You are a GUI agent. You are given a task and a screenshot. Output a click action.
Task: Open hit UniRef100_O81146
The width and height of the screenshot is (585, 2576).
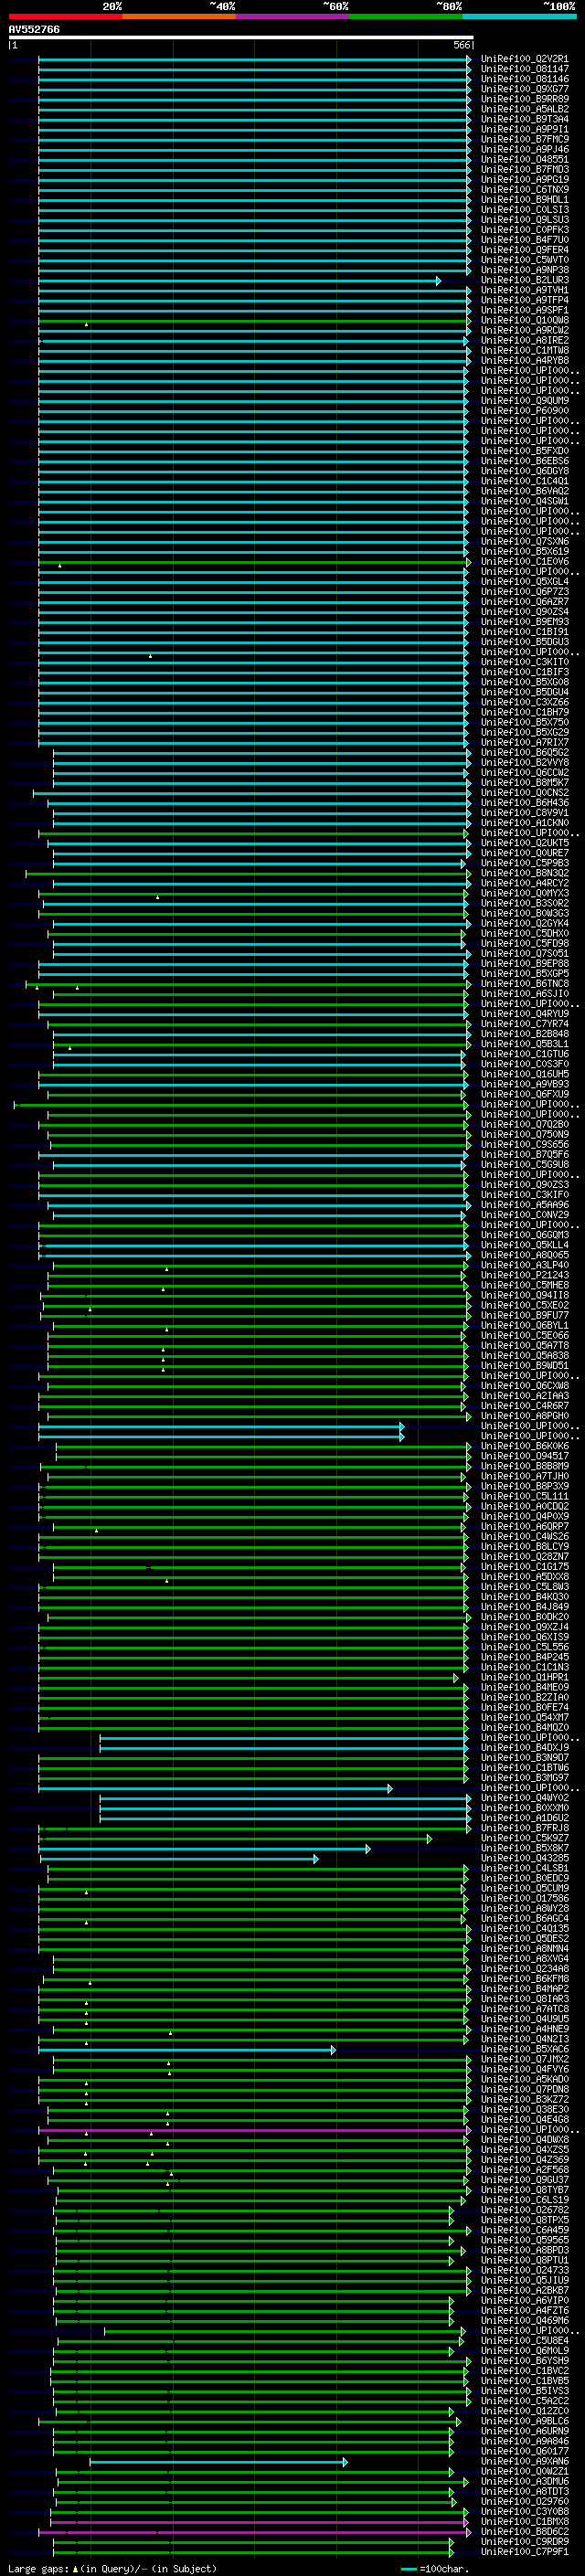coord(525,79)
